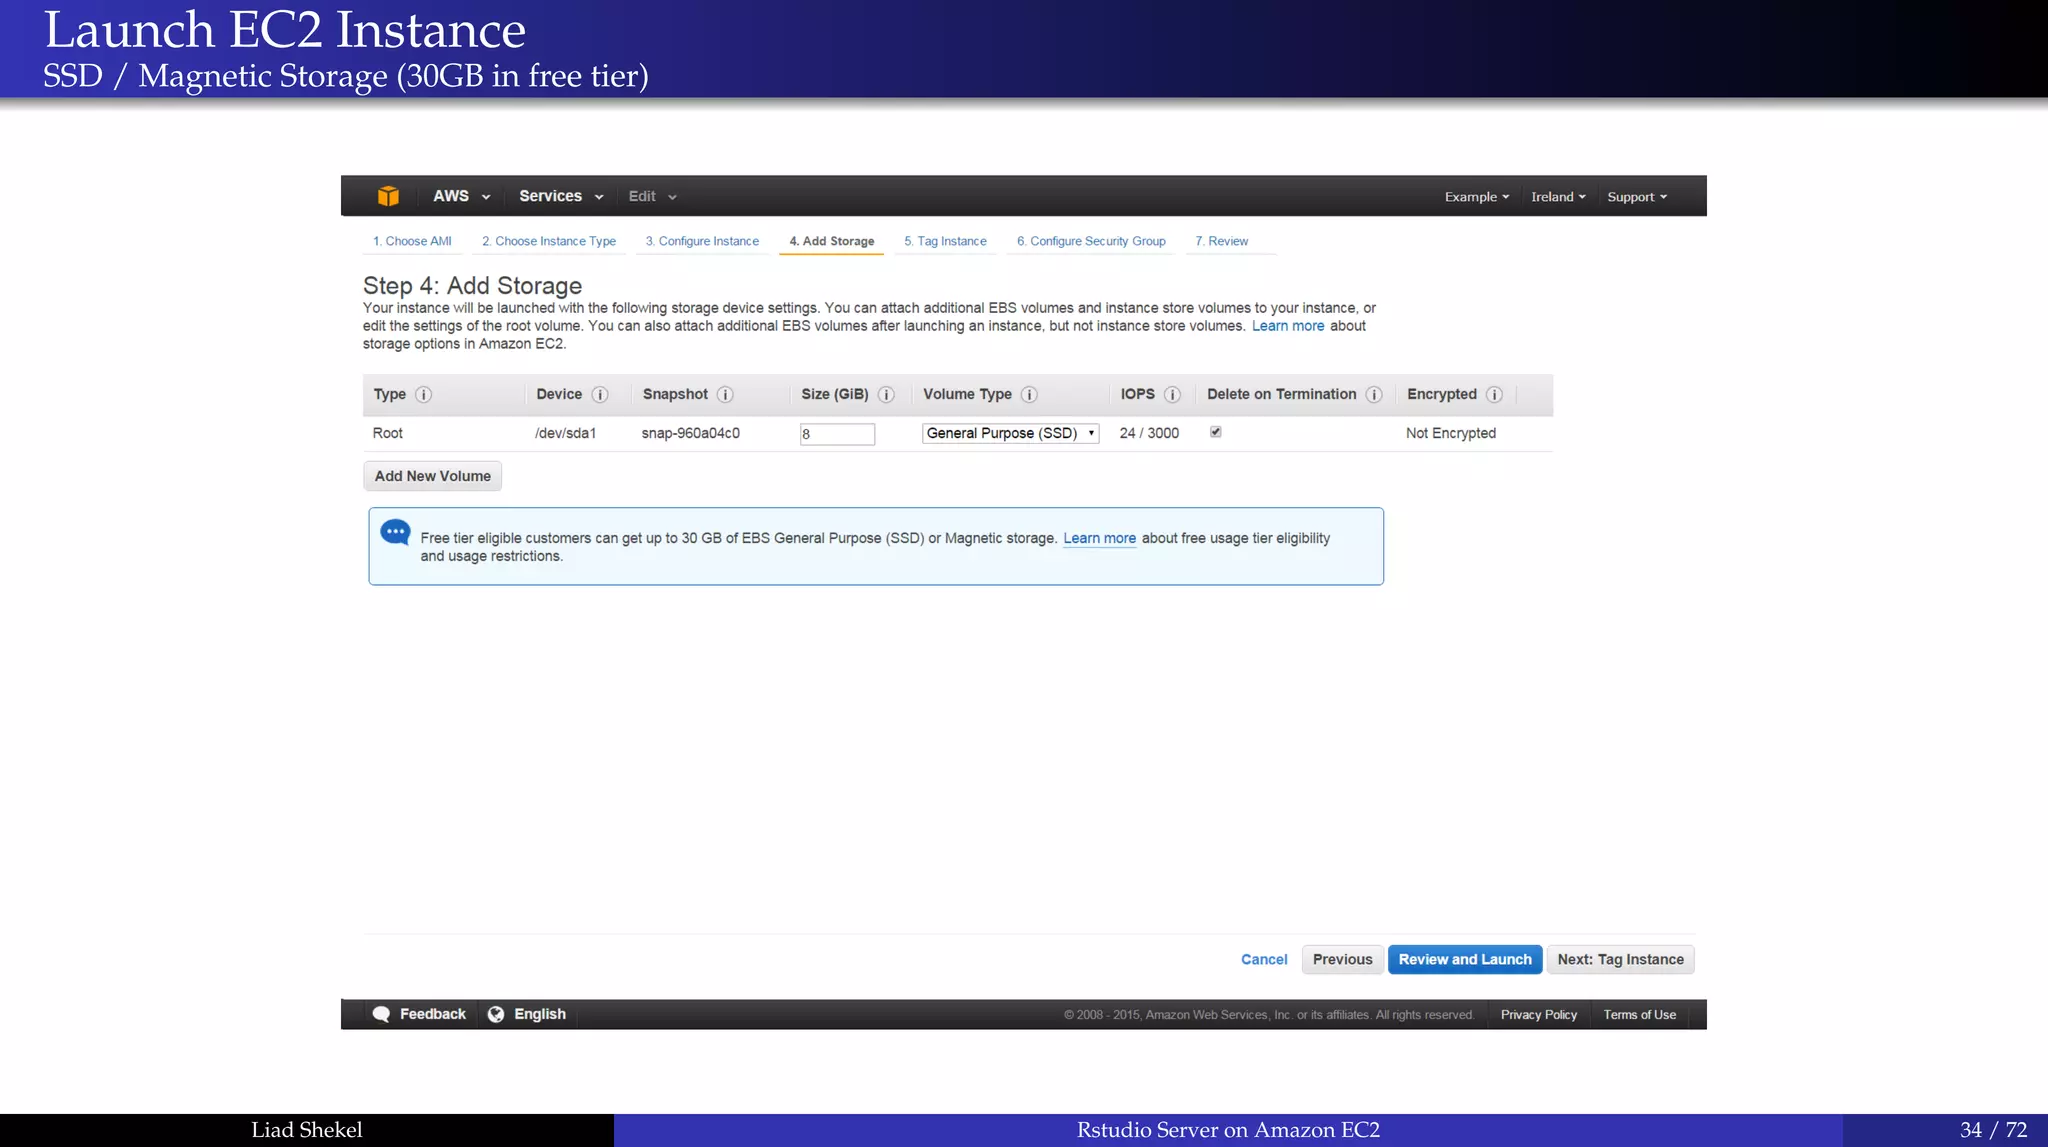This screenshot has height=1147, width=2048.
Task: Click the blue chat bubble free-tier icon
Action: pyautogui.click(x=395, y=532)
